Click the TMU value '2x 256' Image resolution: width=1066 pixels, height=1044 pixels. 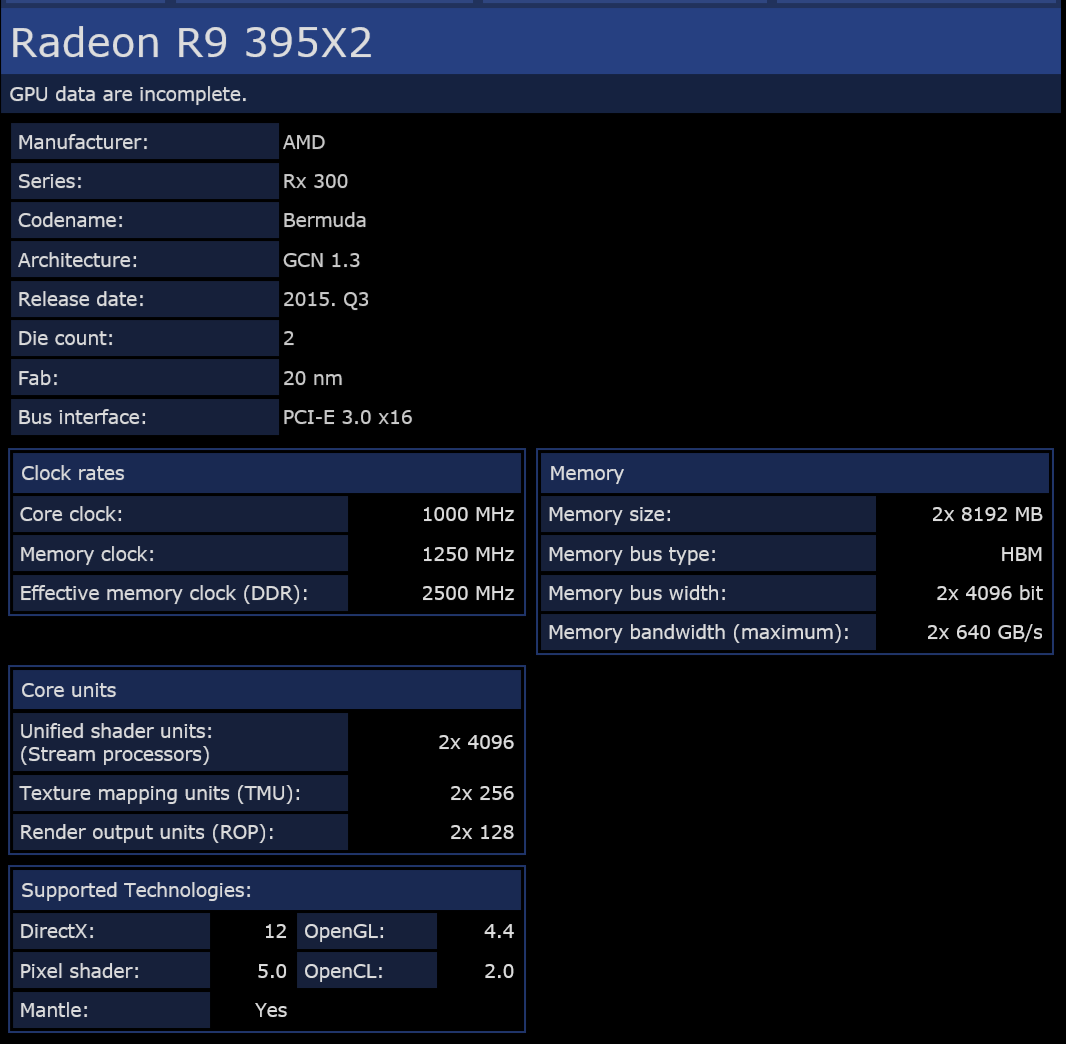click(x=482, y=793)
